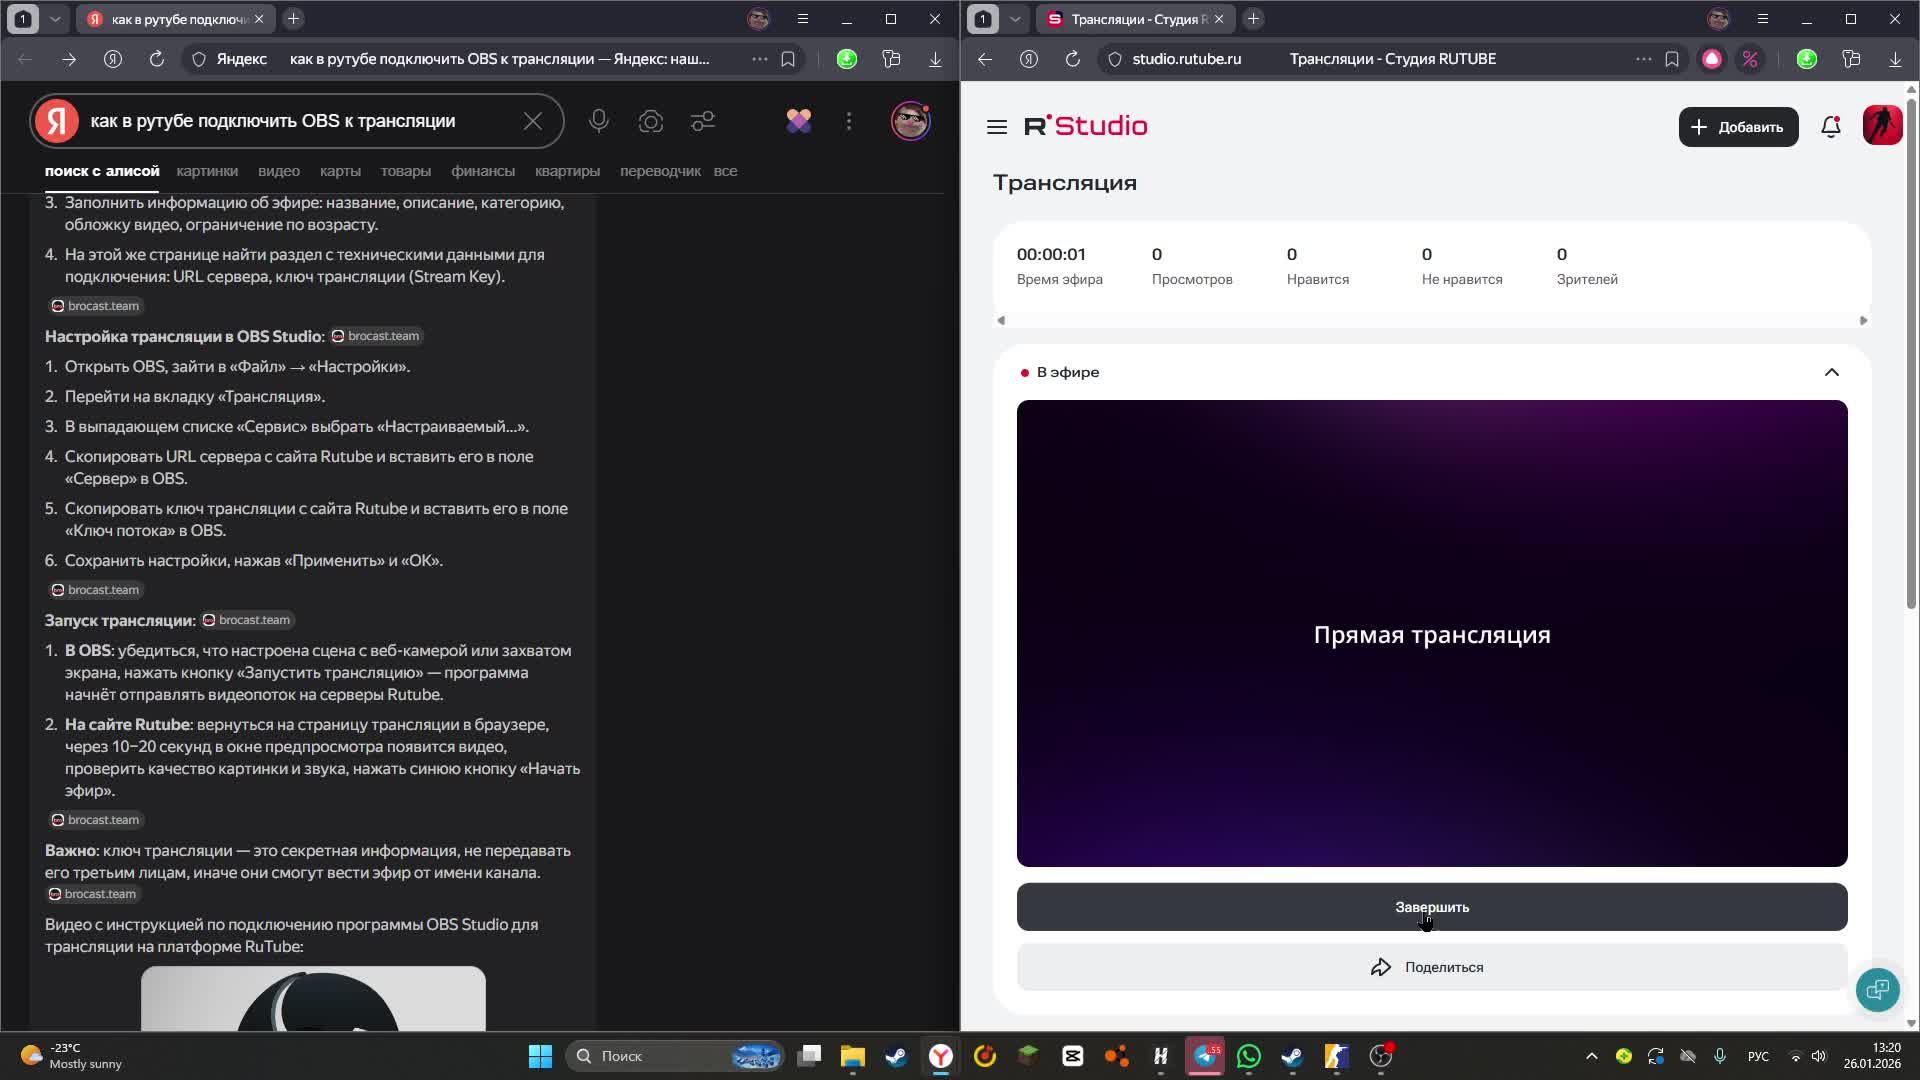Open the support chat widget

[1877, 989]
